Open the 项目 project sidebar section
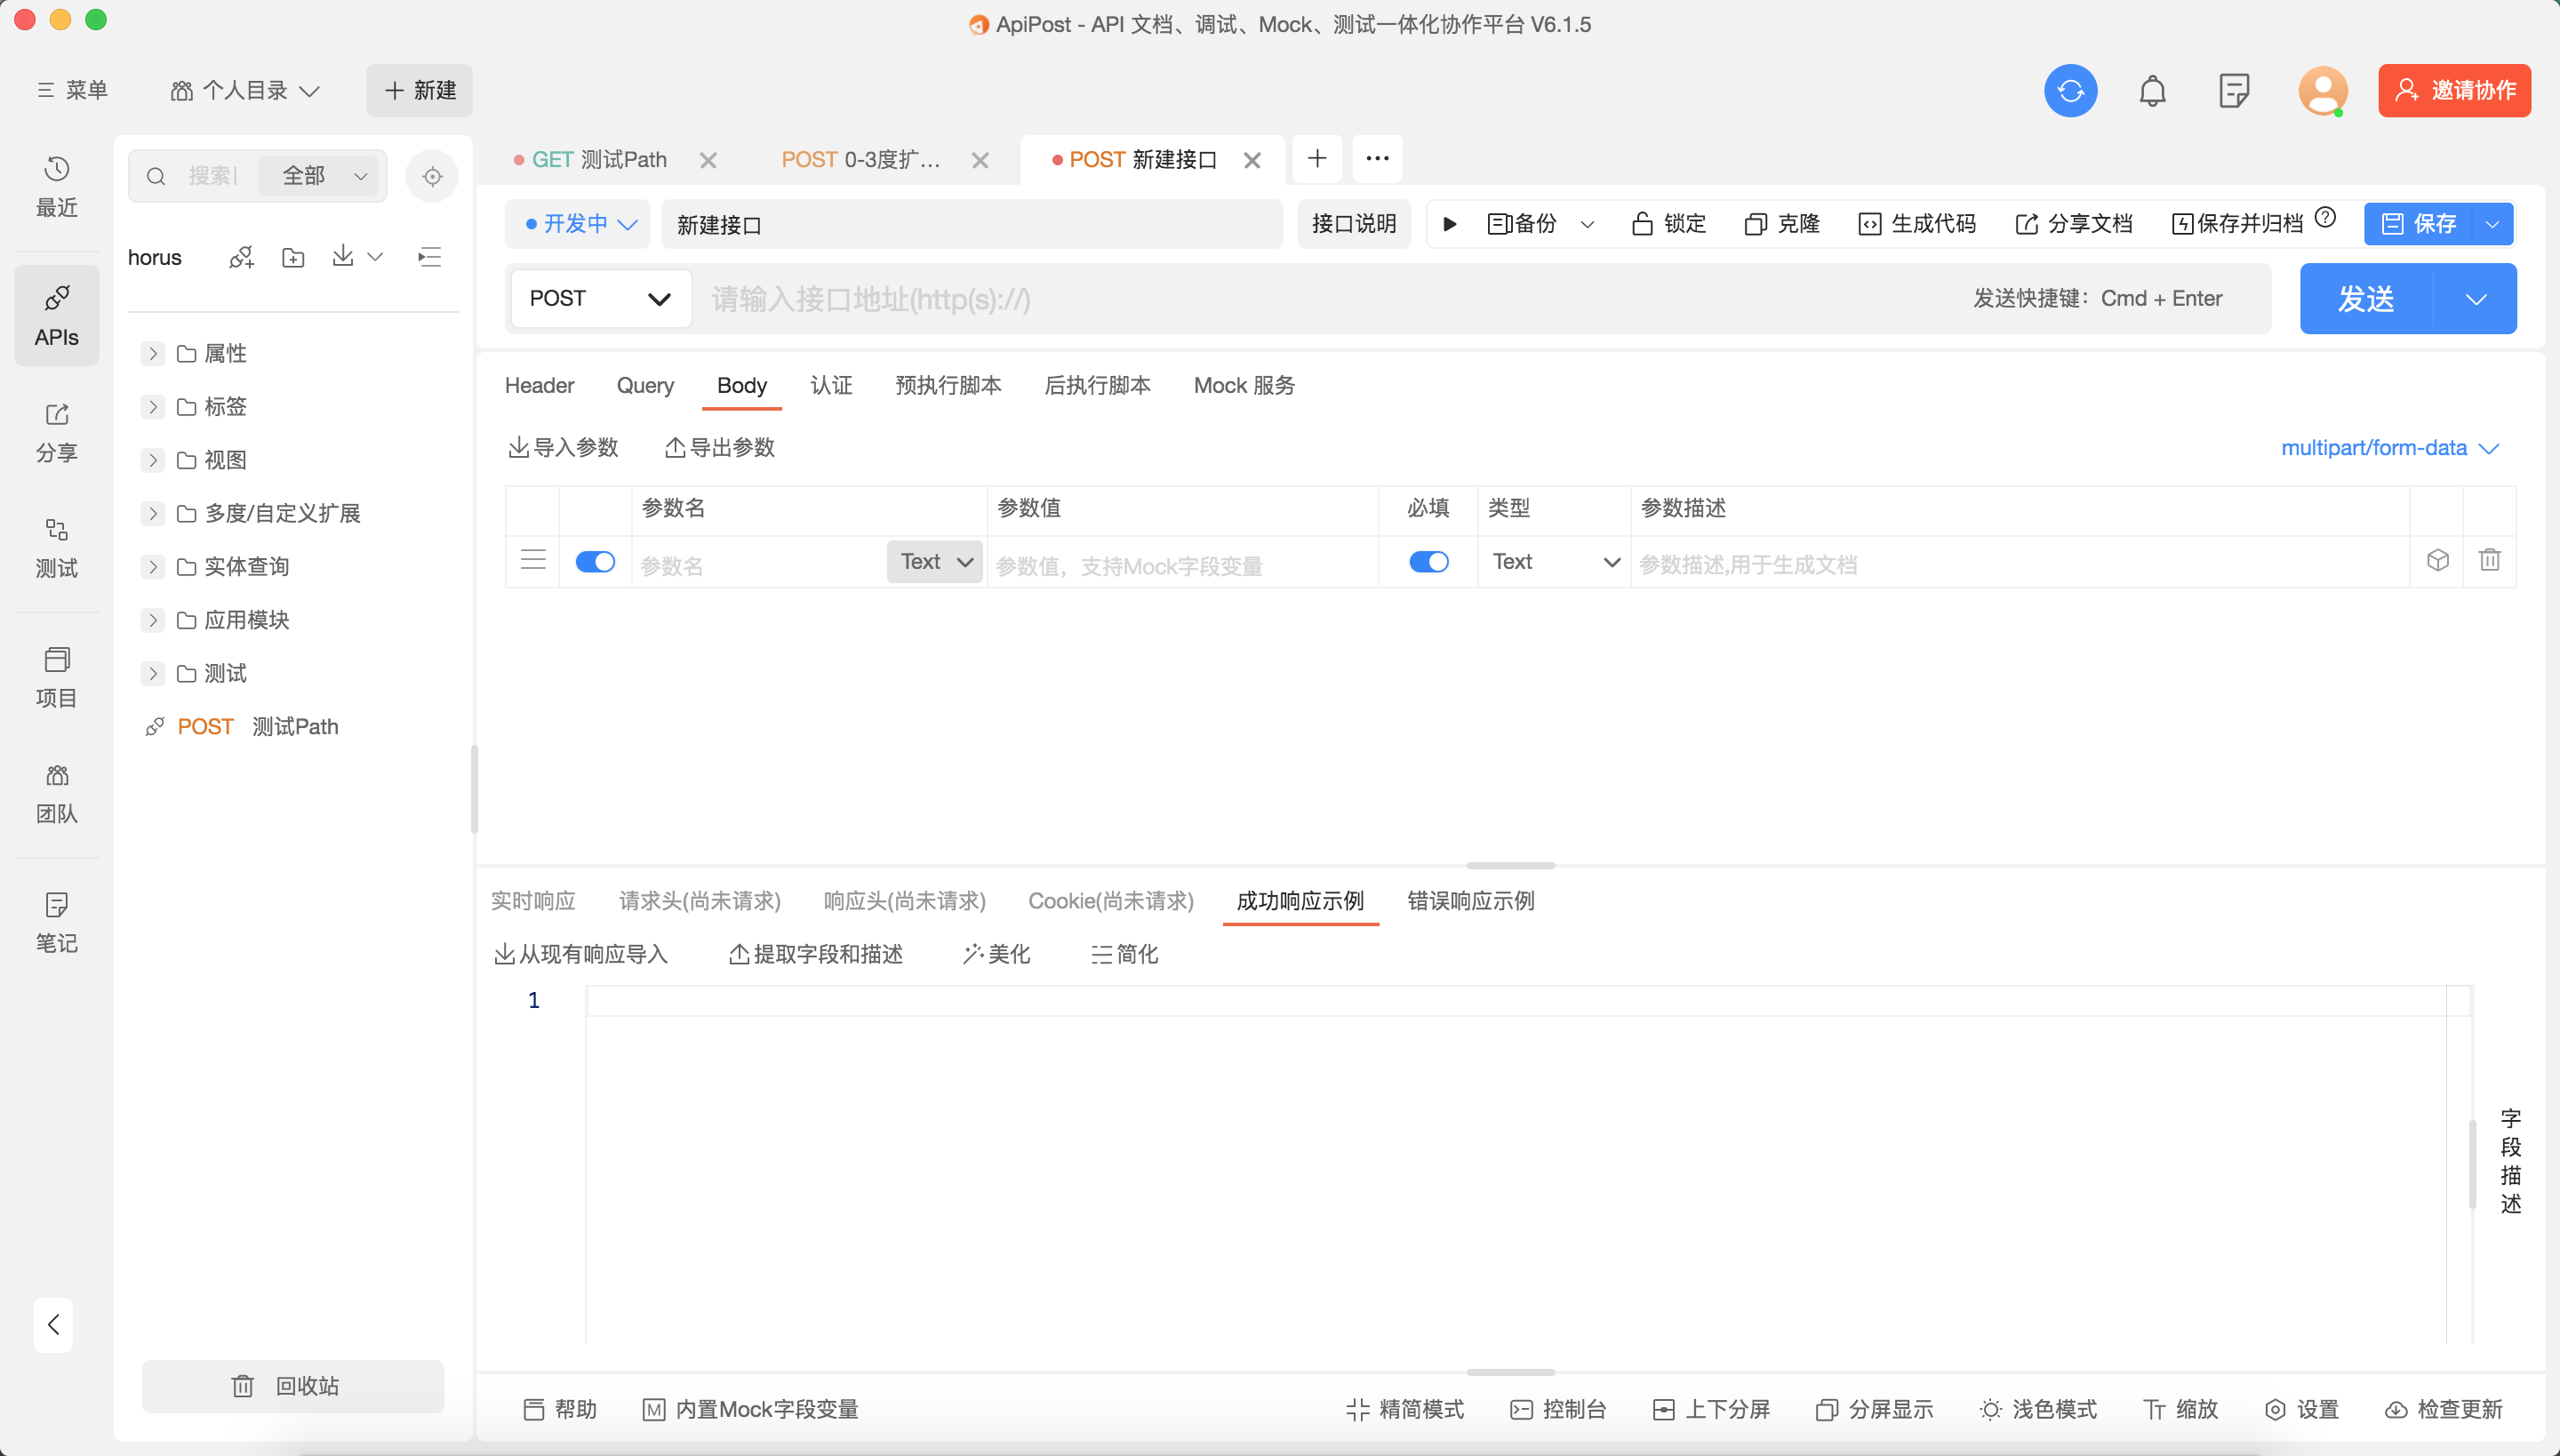This screenshot has width=2560, height=1456. [x=57, y=677]
